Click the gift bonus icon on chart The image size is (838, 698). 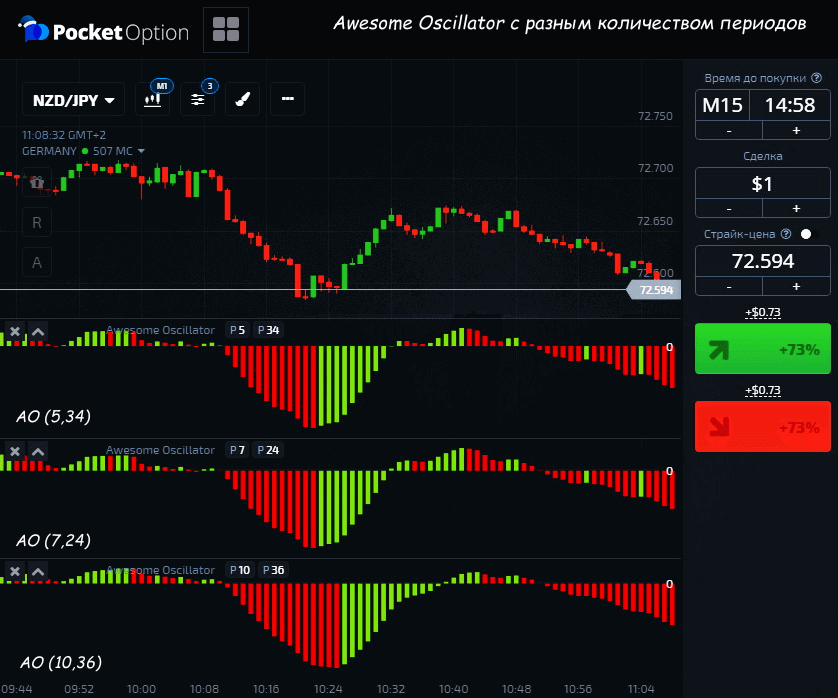37,182
